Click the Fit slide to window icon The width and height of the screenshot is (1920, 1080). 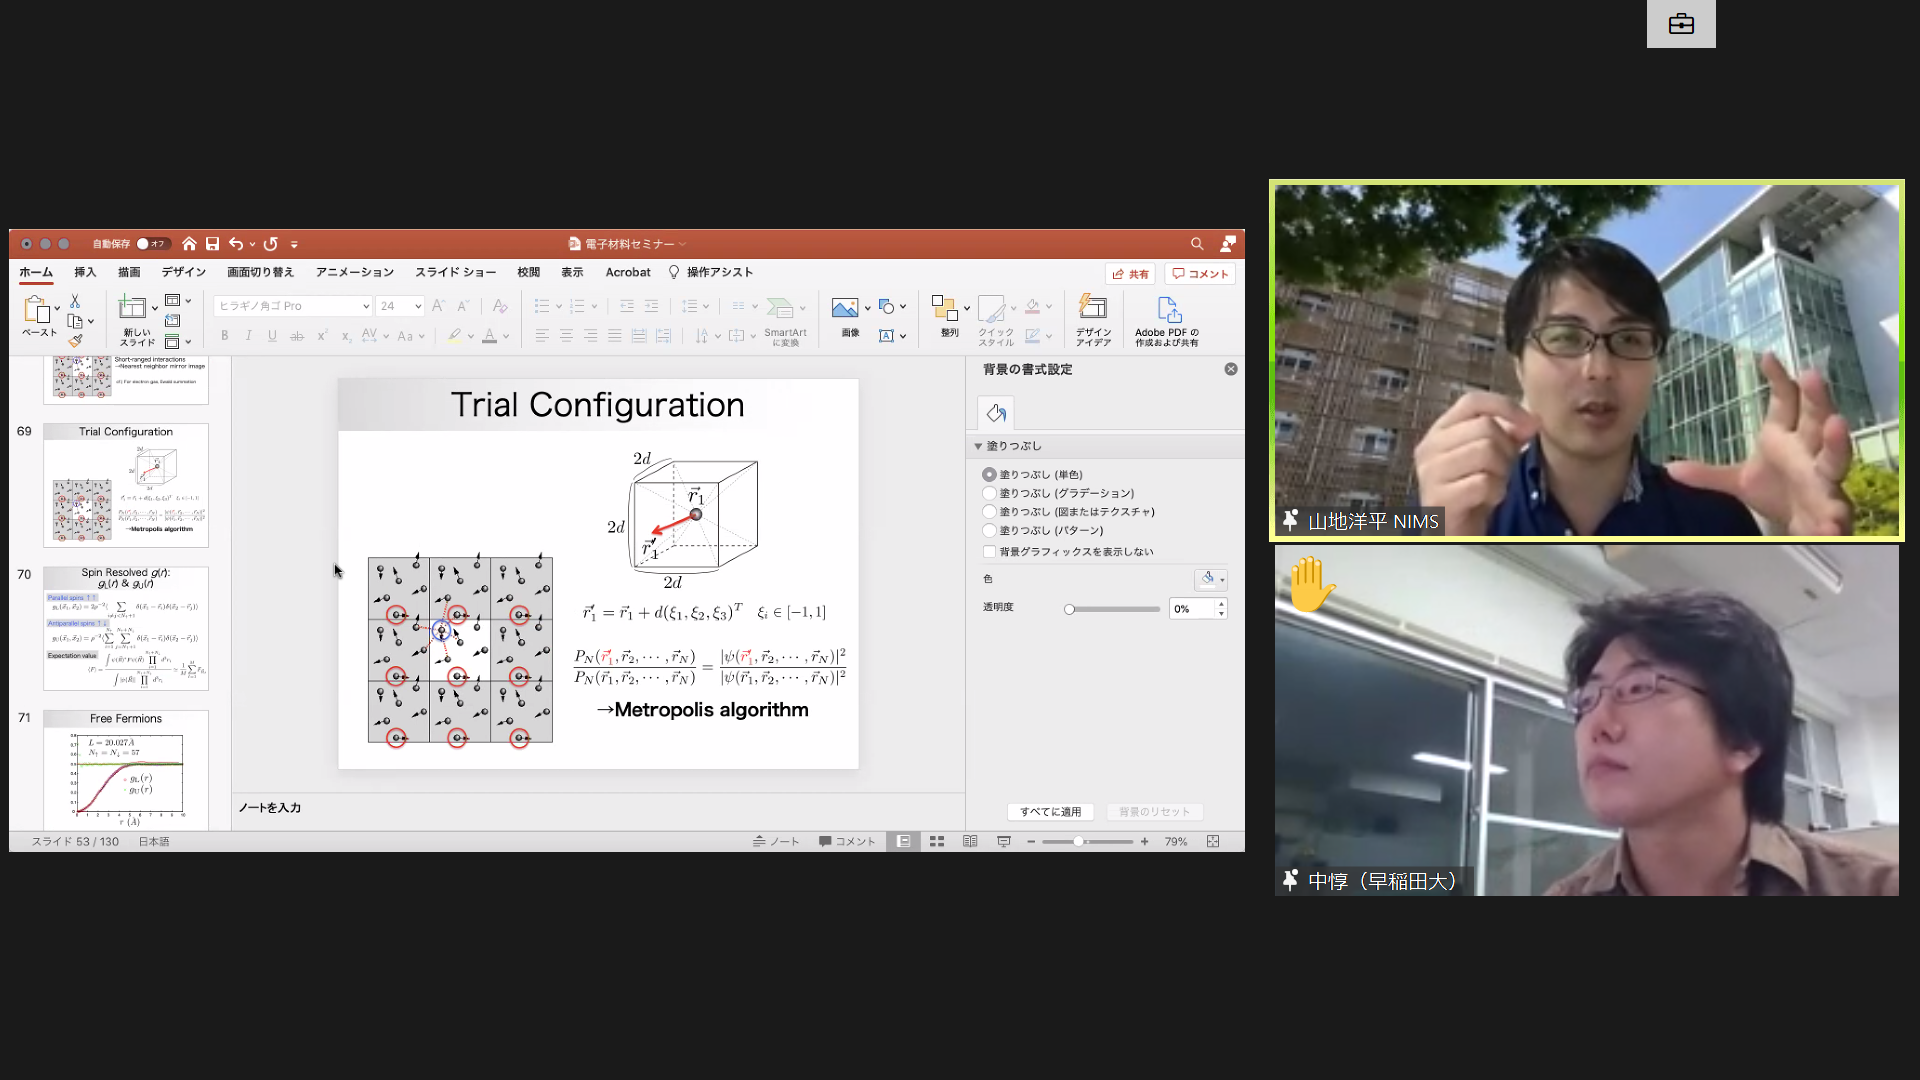[x=1213, y=842]
